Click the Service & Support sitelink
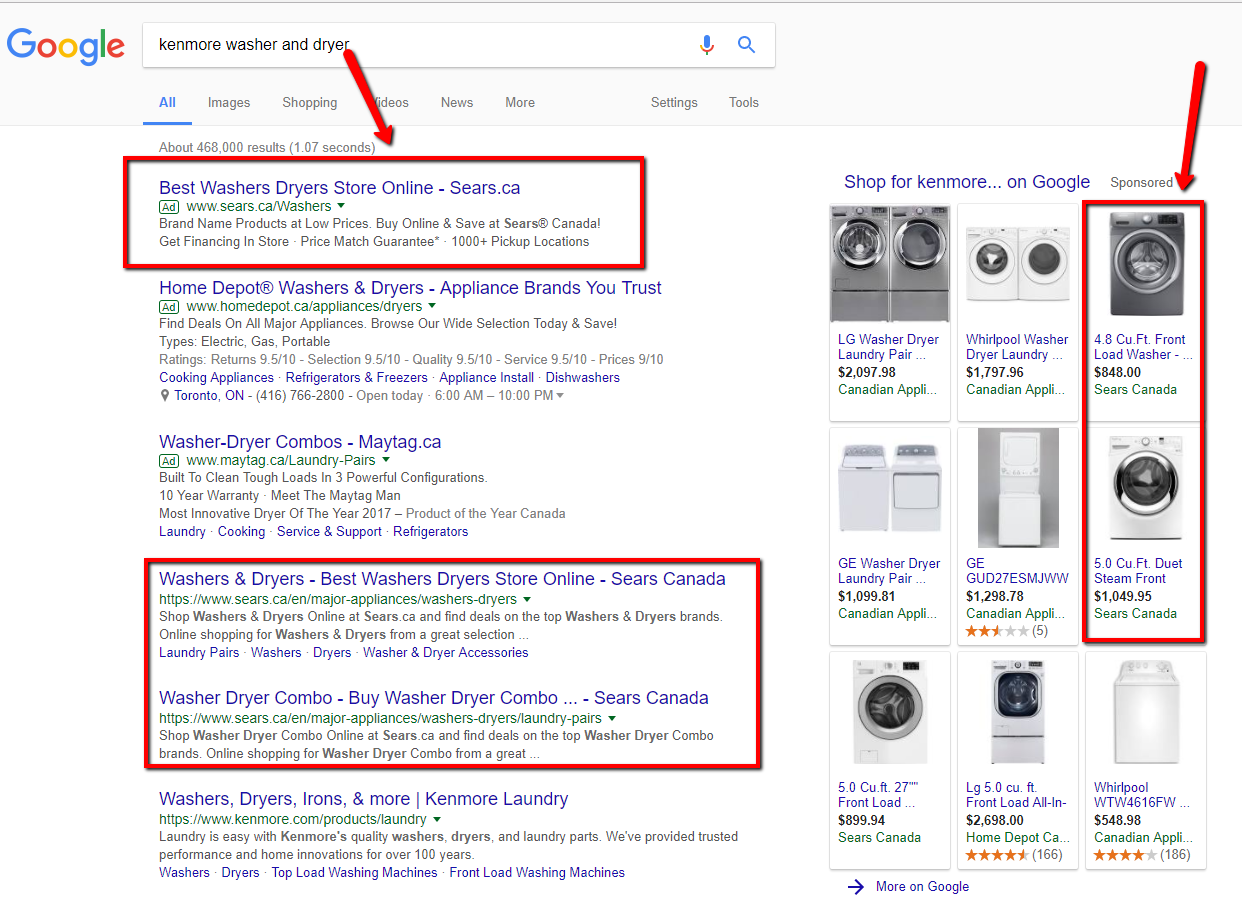The height and width of the screenshot is (905, 1242). pos(330,532)
